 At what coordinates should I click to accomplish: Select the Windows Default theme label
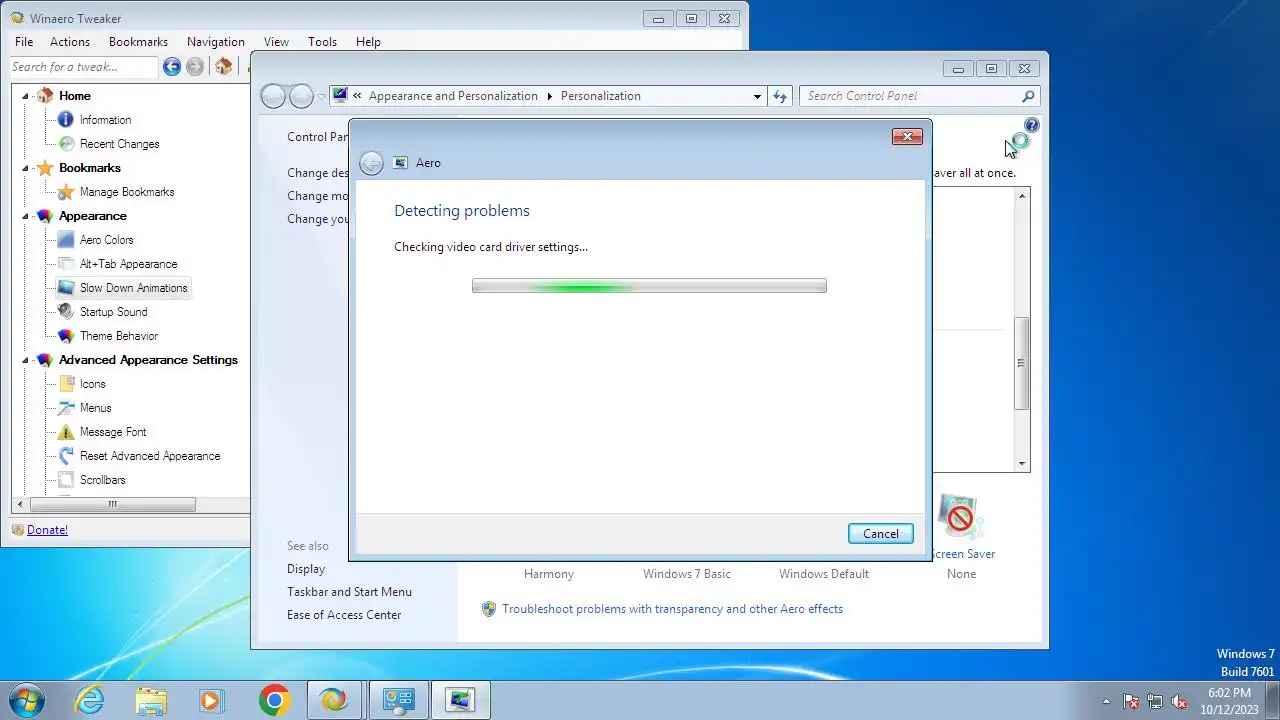coord(824,574)
